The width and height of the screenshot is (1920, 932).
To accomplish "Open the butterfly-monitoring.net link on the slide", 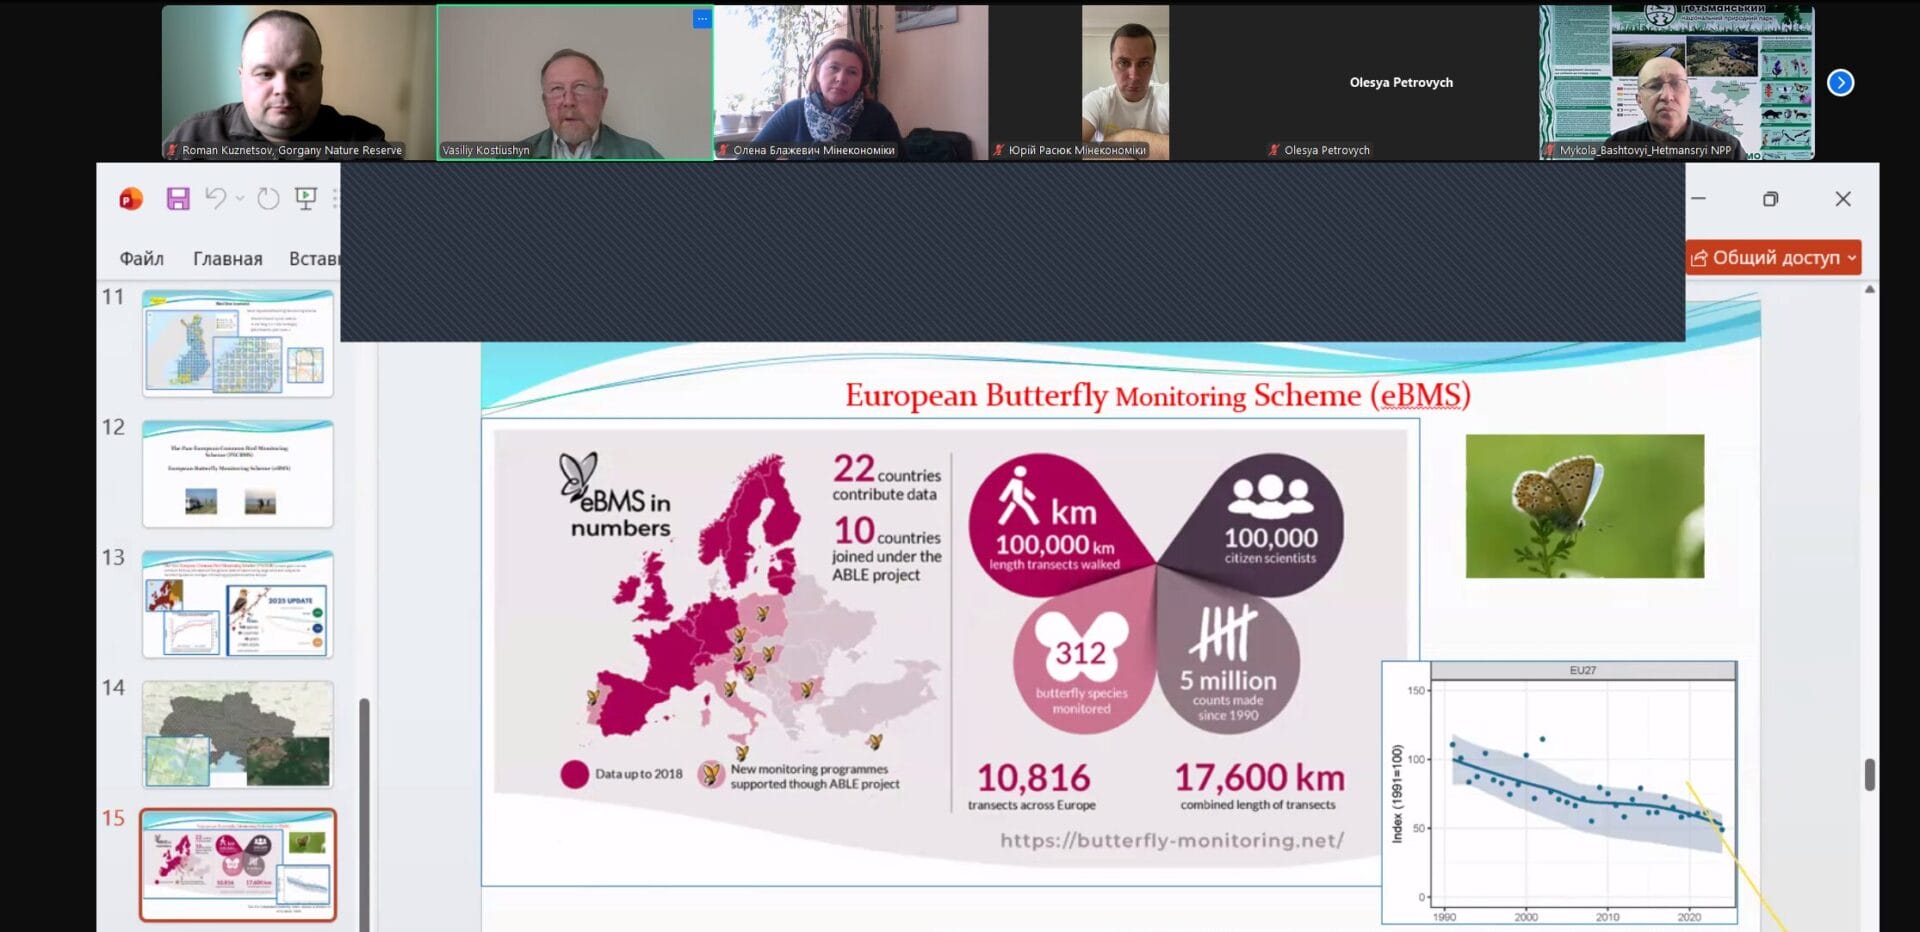I will 1172,840.
